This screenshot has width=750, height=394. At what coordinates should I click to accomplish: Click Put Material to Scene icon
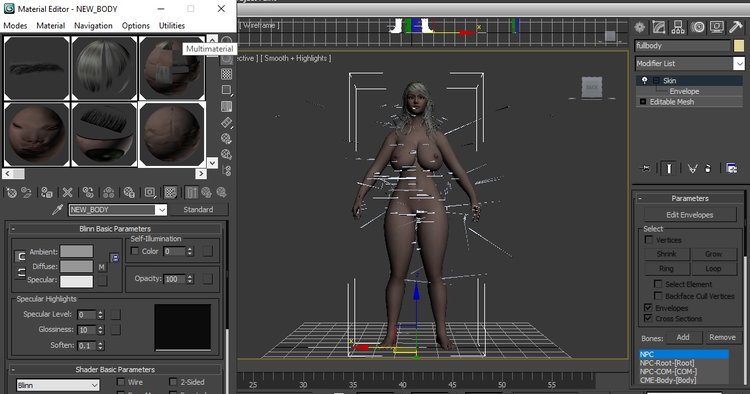(x=26, y=193)
